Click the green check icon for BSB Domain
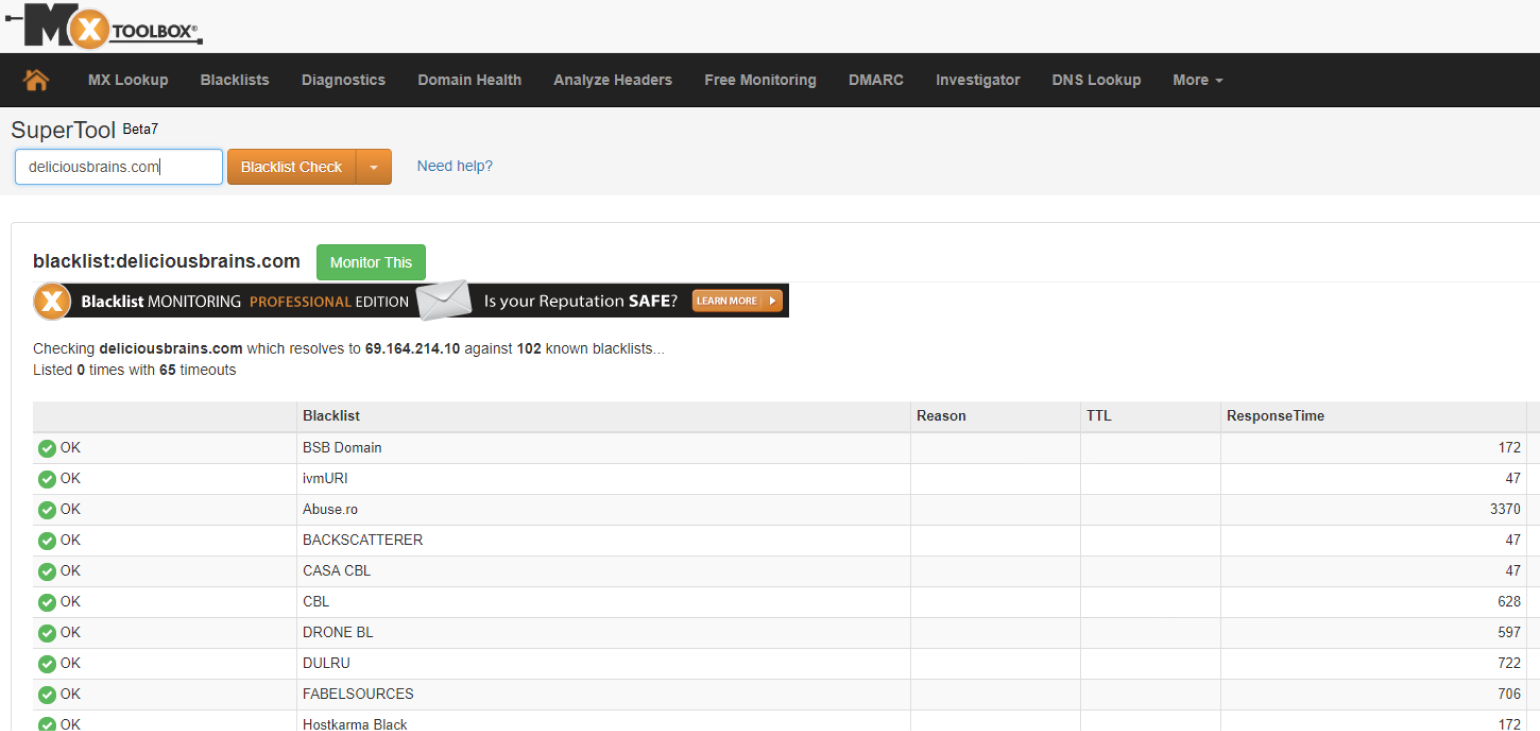Screen dimensions: 1540x731 pyautogui.click(x=47, y=448)
